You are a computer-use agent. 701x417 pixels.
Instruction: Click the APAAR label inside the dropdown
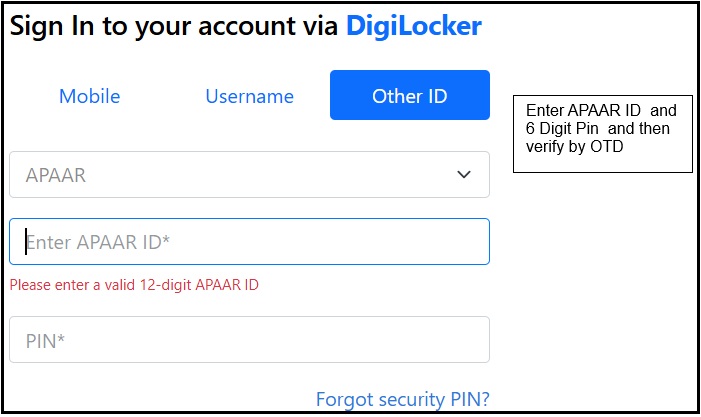pyautogui.click(x=56, y=175)
